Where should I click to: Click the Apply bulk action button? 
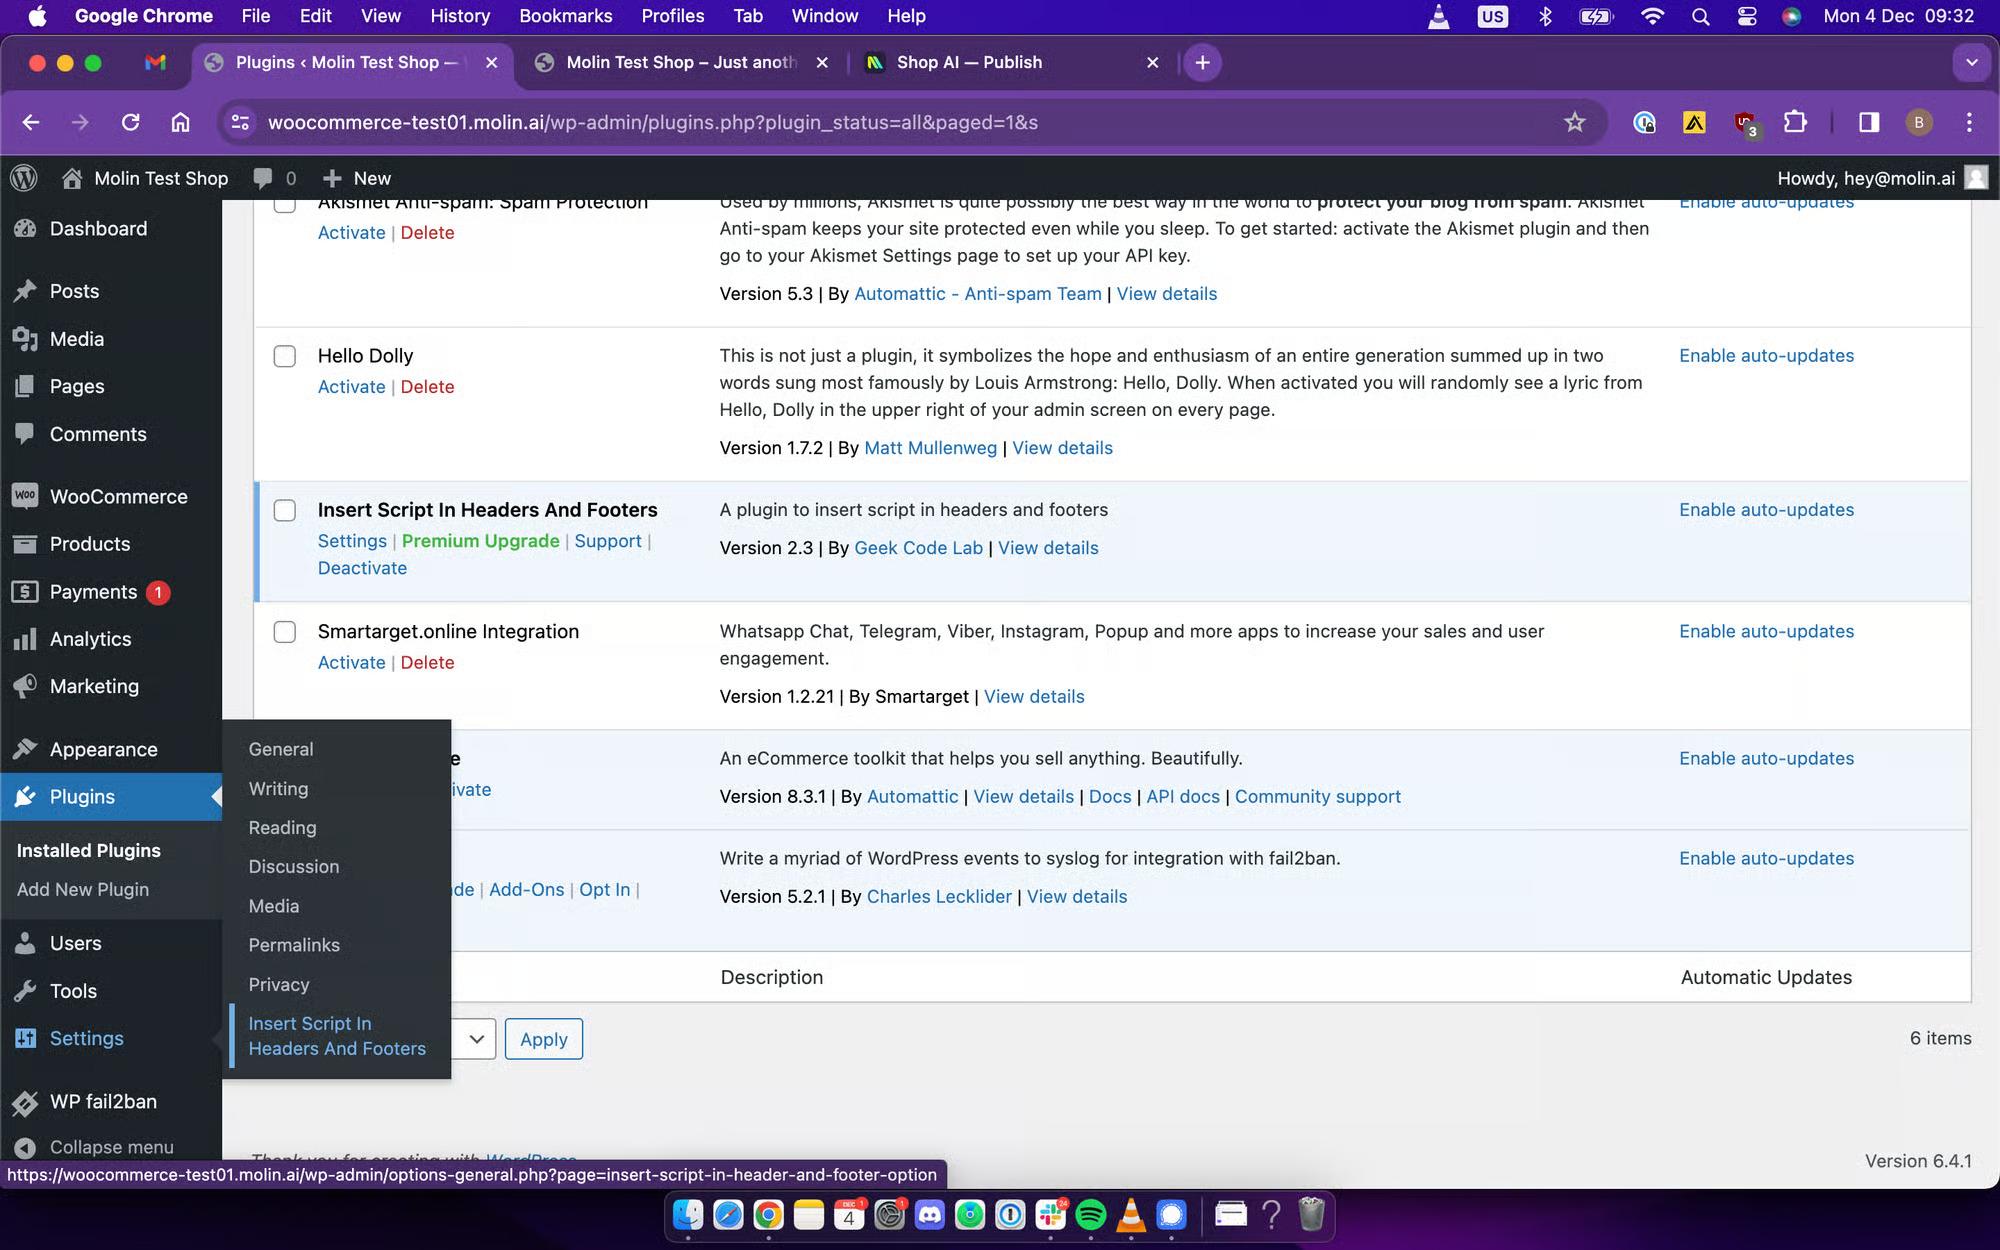(x=543, y=1039)
